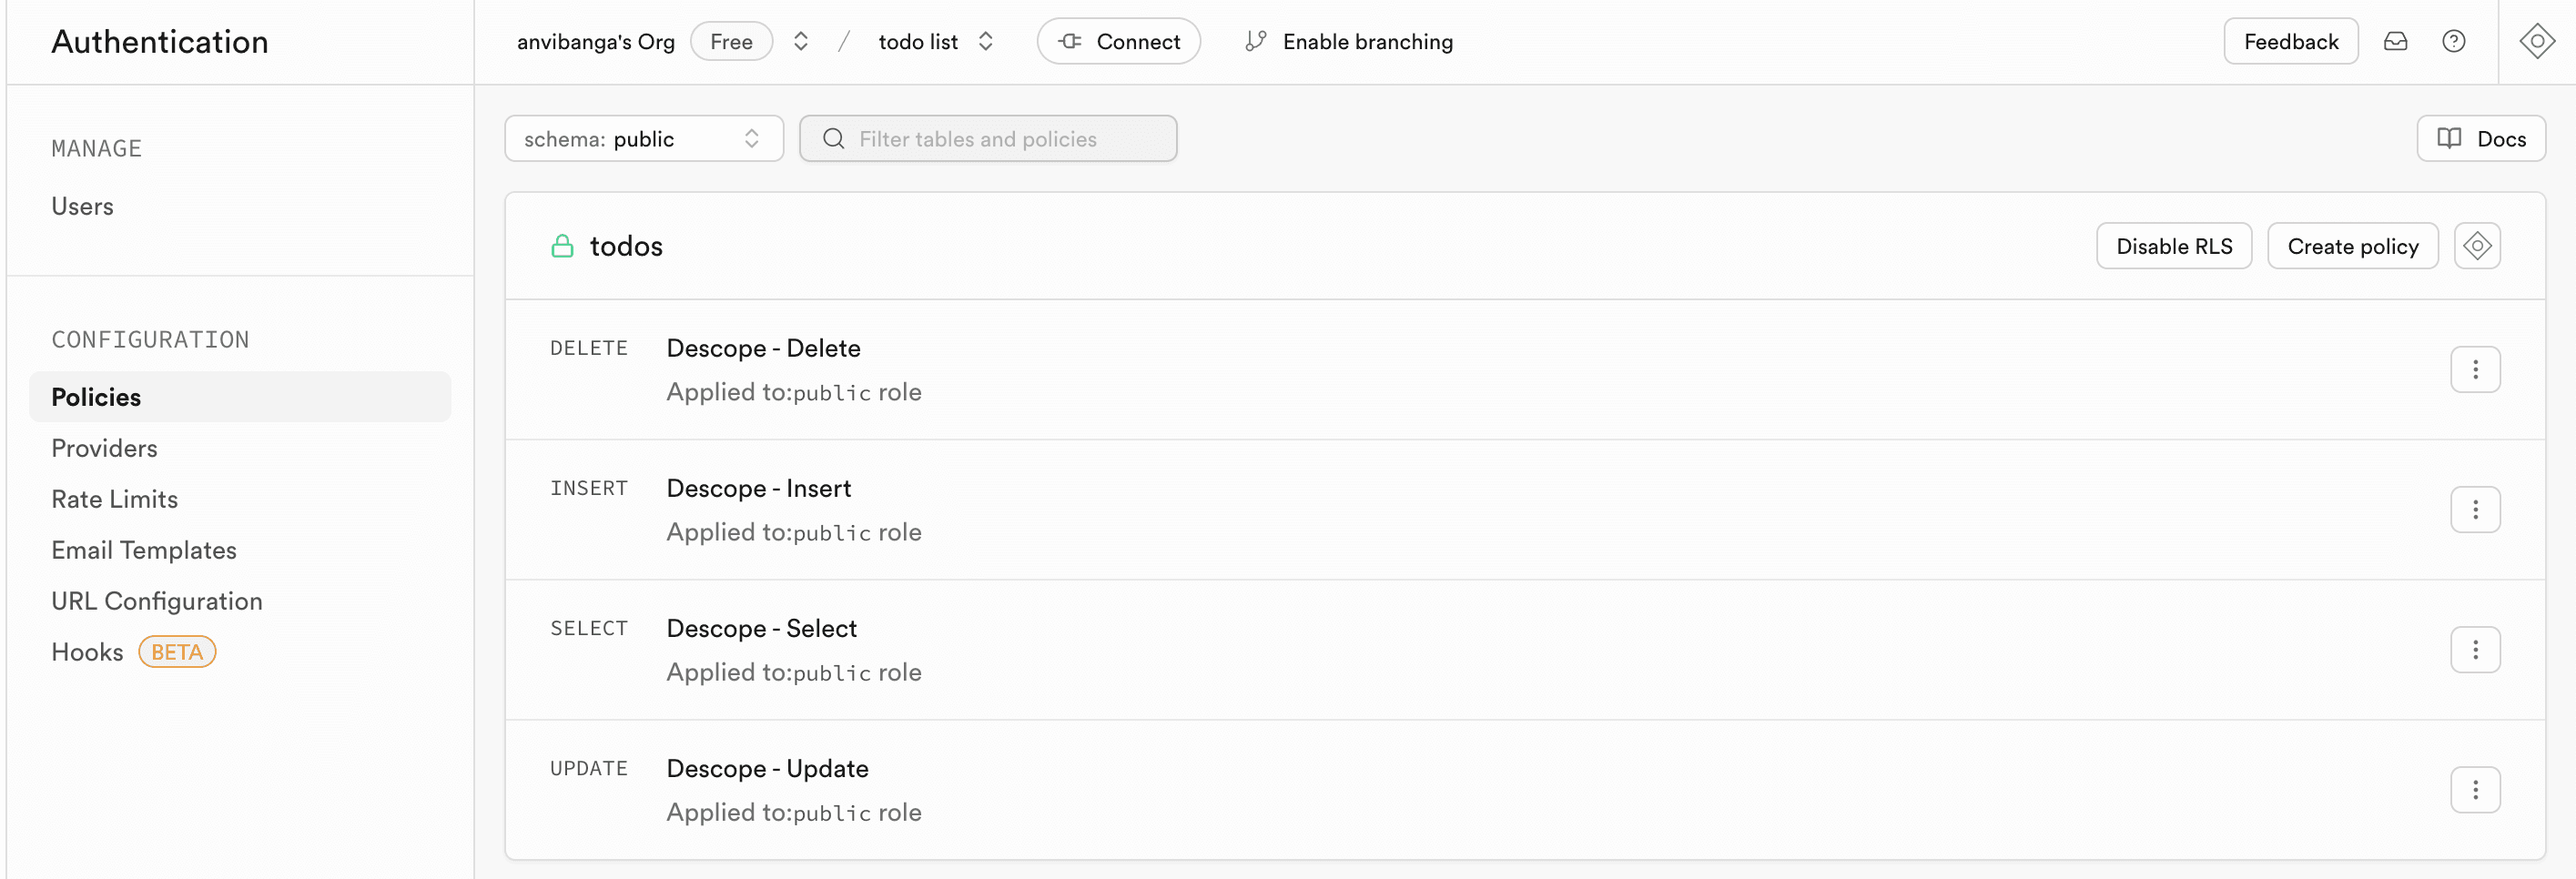
Task: Open the todo list project switcher
Action: [x=985, y=41]
